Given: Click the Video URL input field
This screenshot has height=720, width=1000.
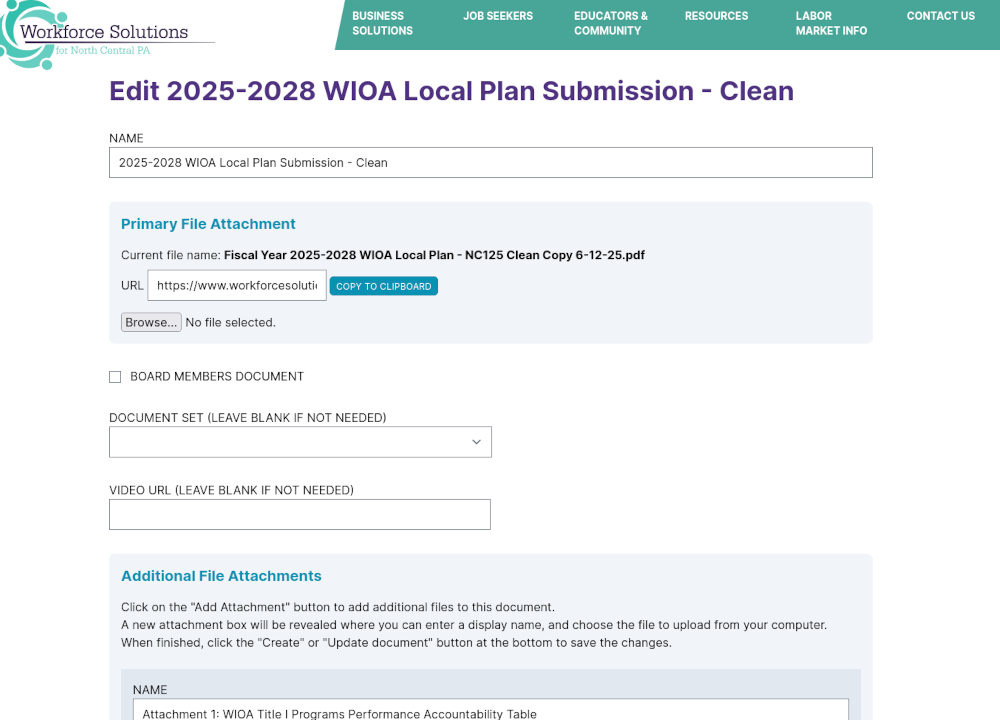Looking at the screenshot, I should tap(300, 515).
